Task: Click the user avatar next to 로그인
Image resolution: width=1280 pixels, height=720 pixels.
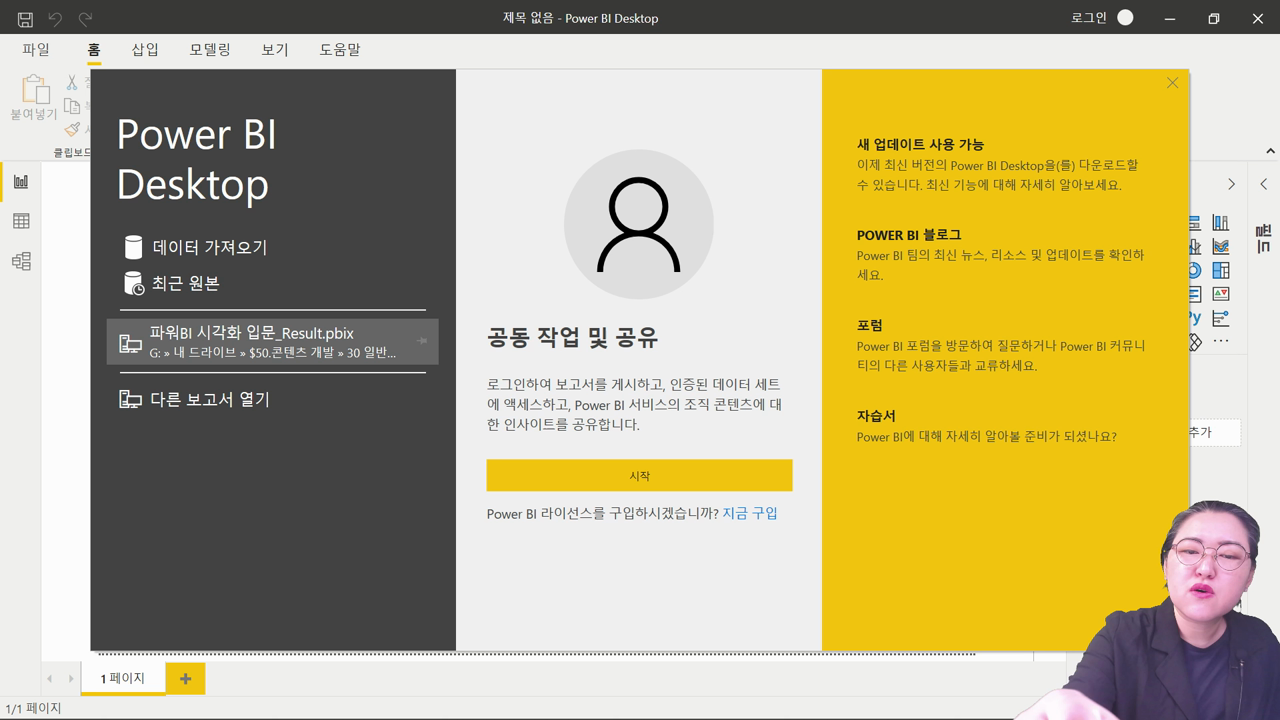Action: coord(1125,18)
